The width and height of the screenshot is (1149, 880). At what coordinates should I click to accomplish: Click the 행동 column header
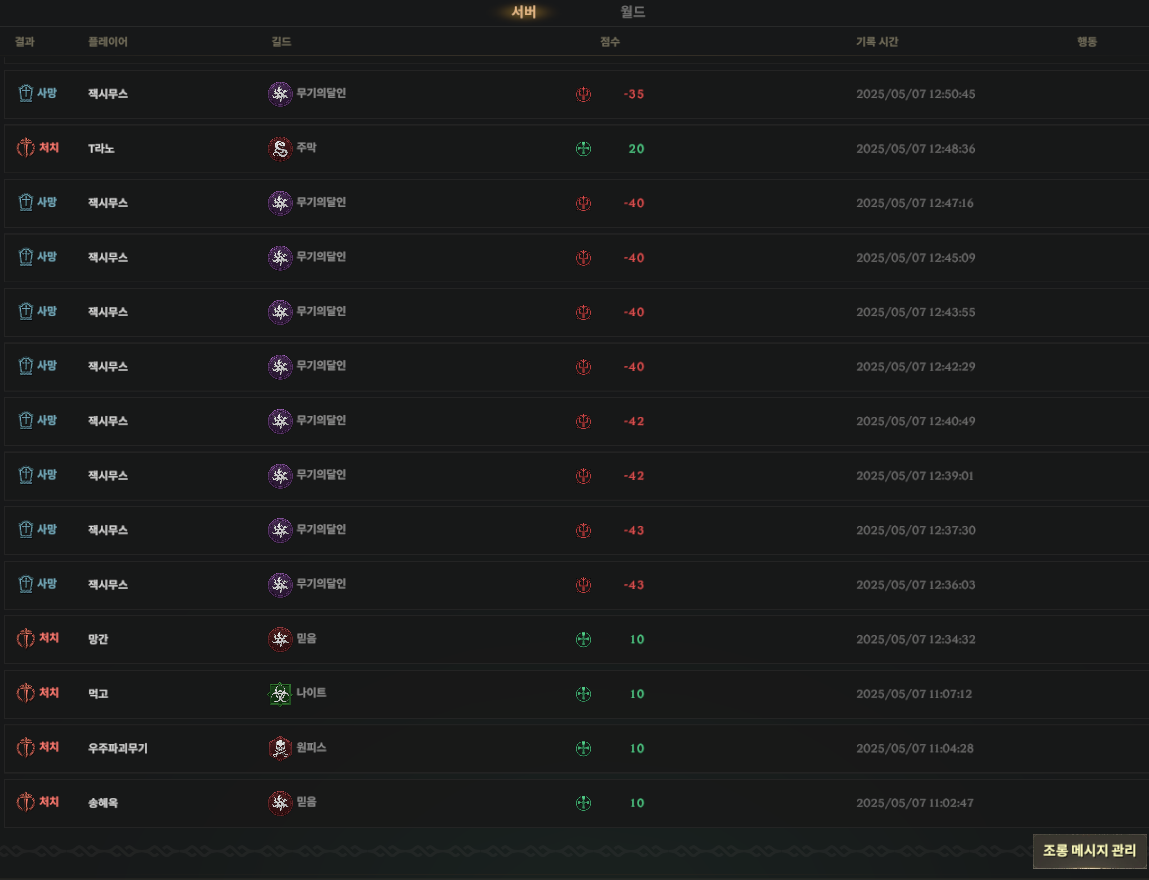[x=1087, y=42]
